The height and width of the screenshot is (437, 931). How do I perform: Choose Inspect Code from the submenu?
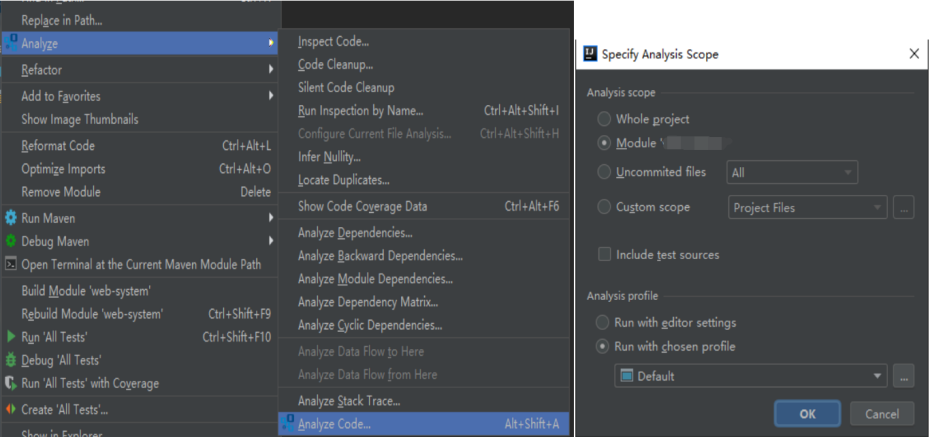click(x=333, y=42)
